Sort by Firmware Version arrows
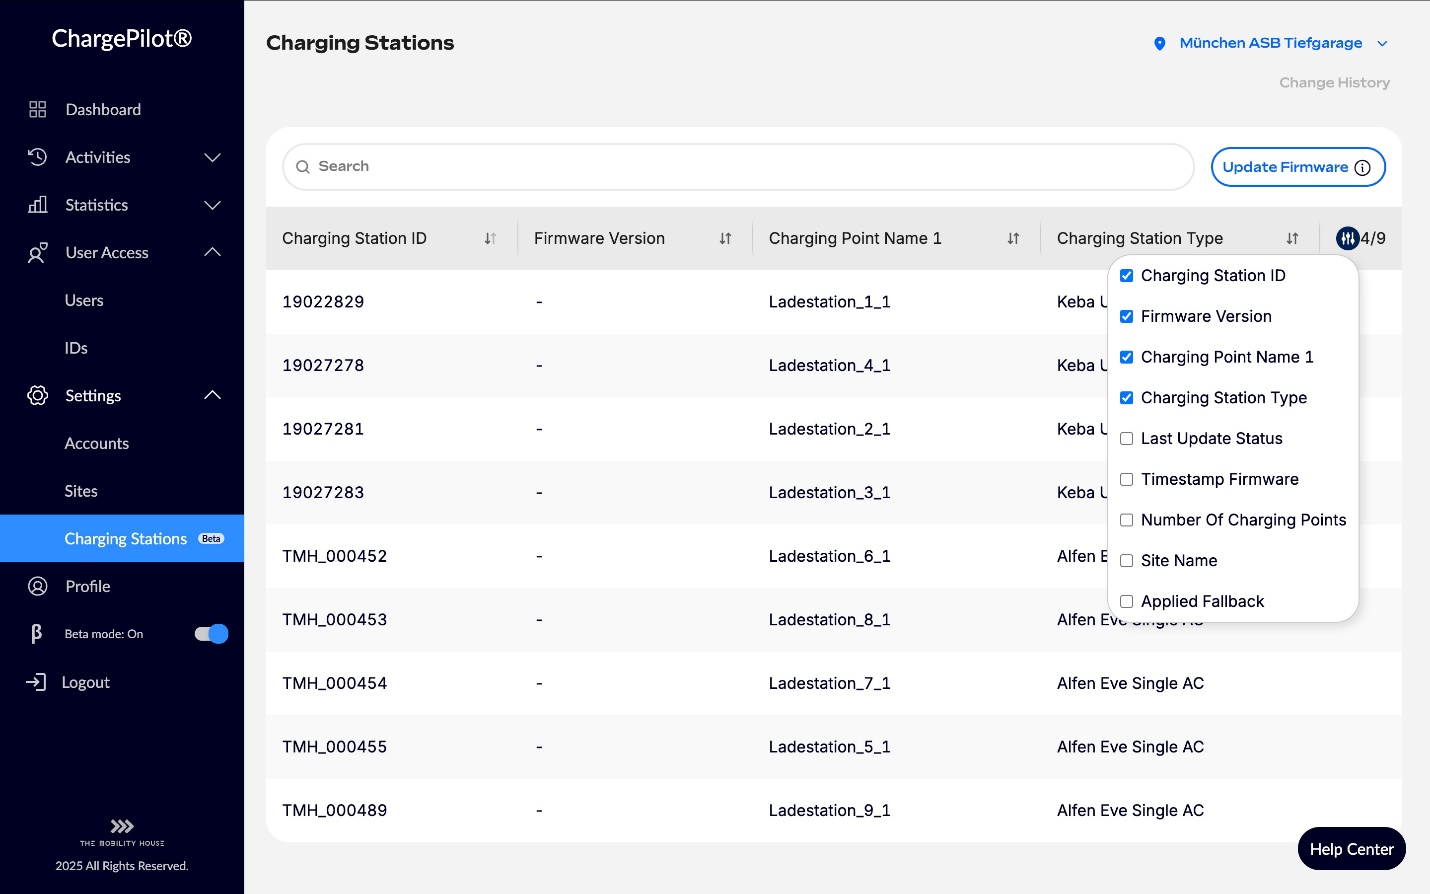 [725, 238]
